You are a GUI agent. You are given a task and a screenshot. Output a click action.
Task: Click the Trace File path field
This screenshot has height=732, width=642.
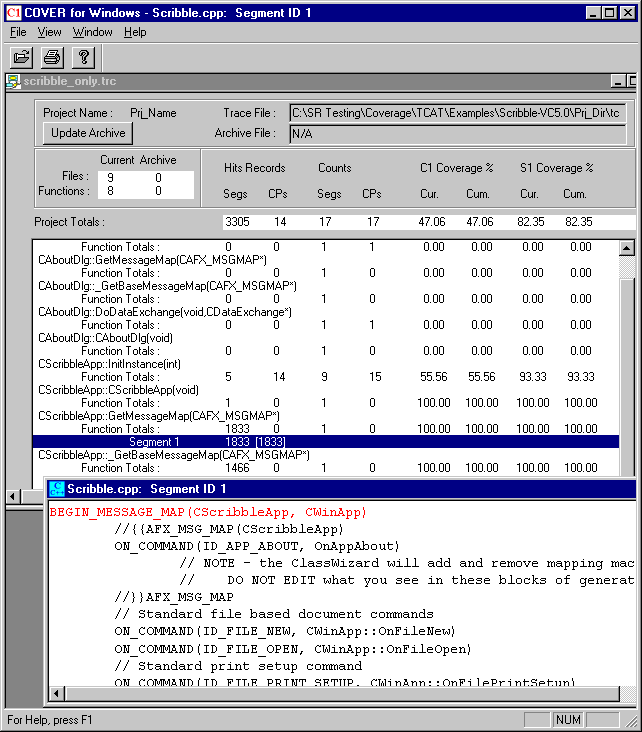click(x=460, y=113)
